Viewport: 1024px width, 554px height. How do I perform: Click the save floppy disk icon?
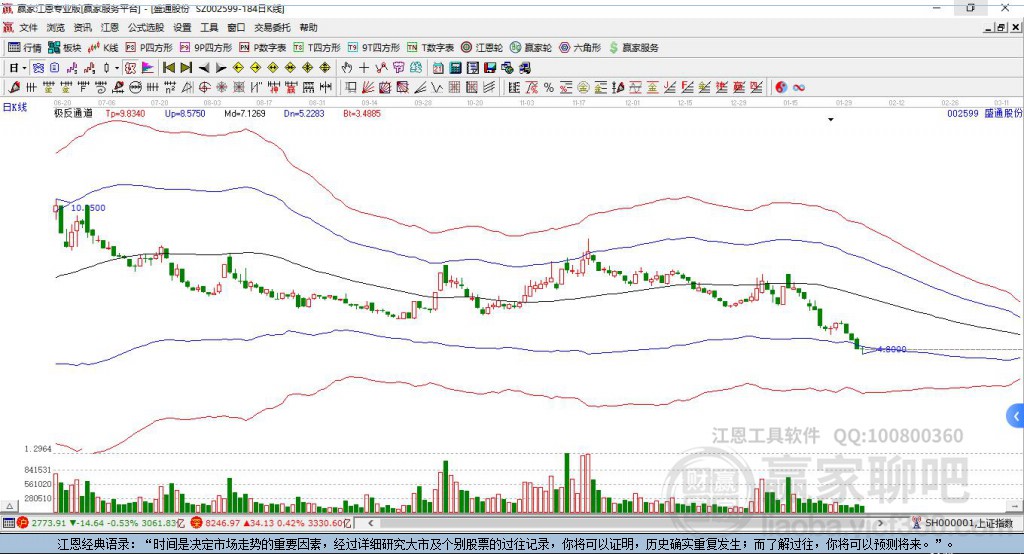[490, 68]
